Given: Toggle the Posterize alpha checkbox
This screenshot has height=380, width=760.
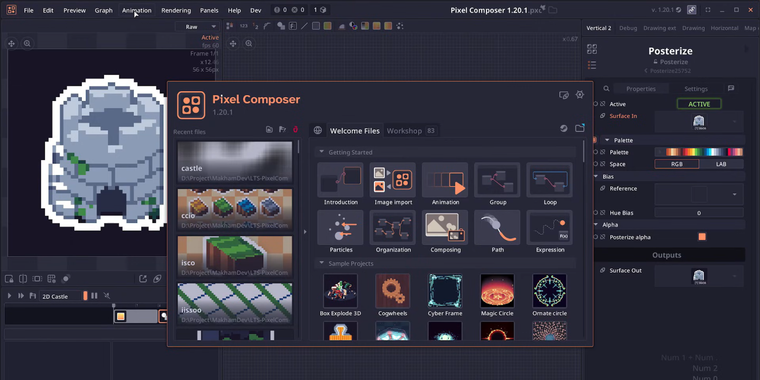Looking at the screenshot, I should 702,237.
